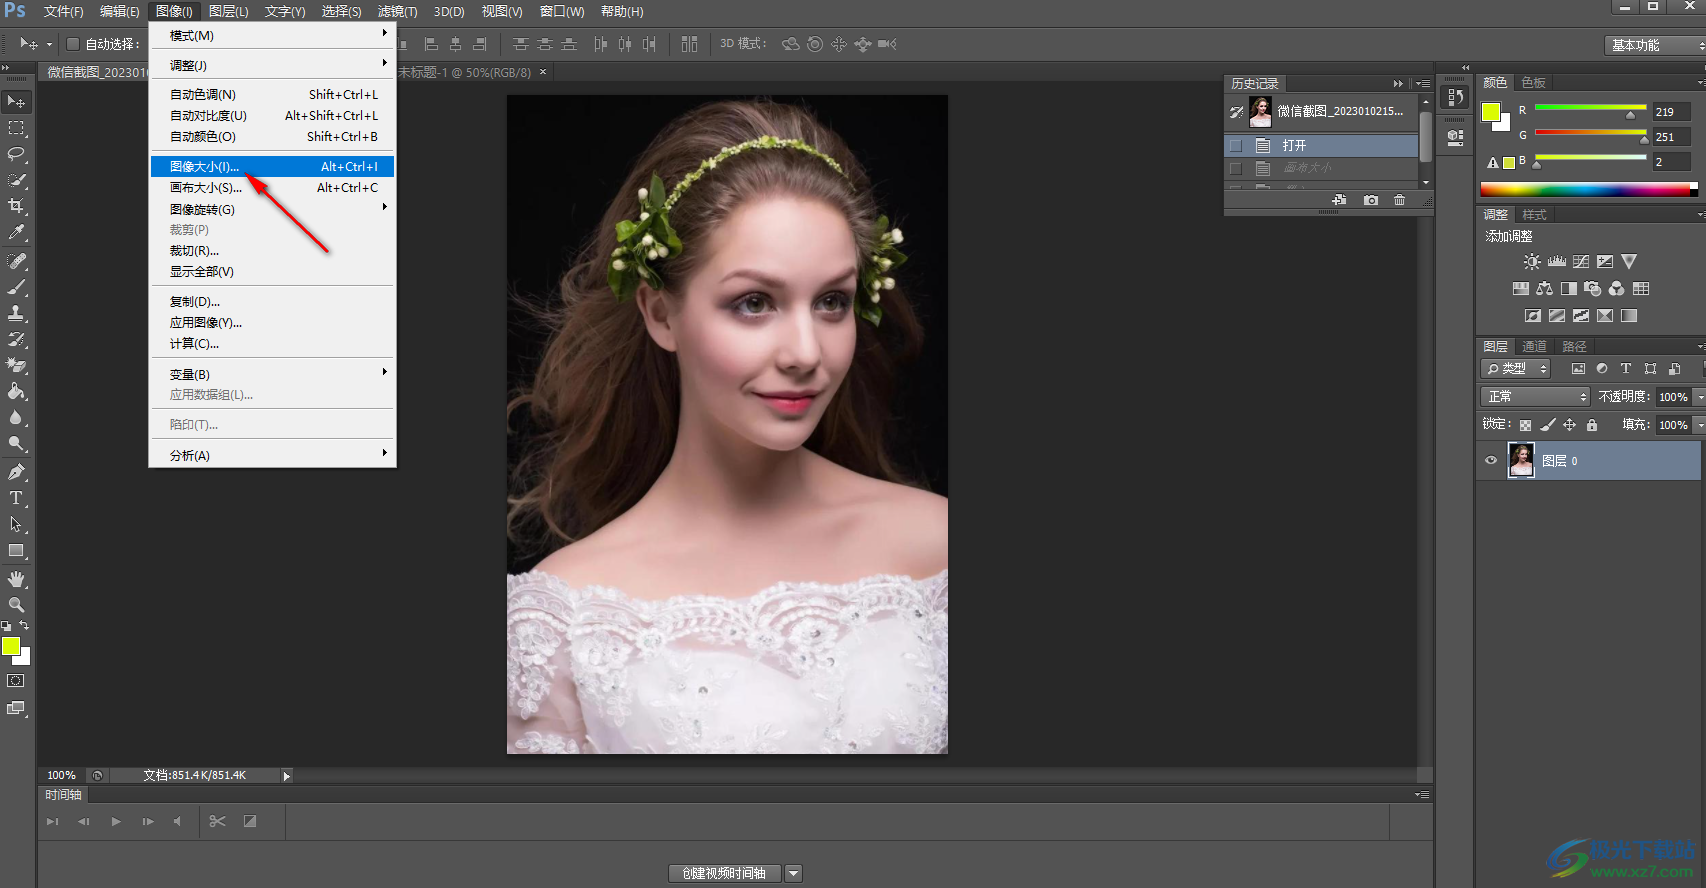The image size is (1706, 888).
Task: Choose 画布大小(S)... from the menu
Action: click(273, 188)
